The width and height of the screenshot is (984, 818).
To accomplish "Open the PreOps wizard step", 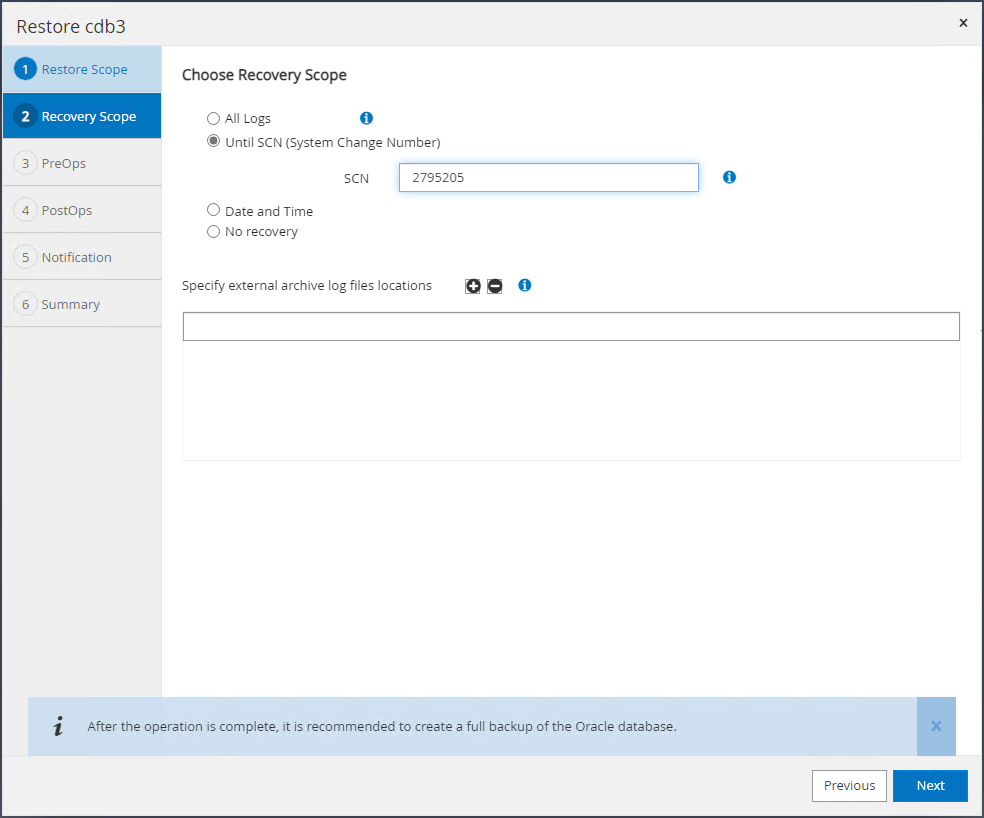I will coord(63,163).
